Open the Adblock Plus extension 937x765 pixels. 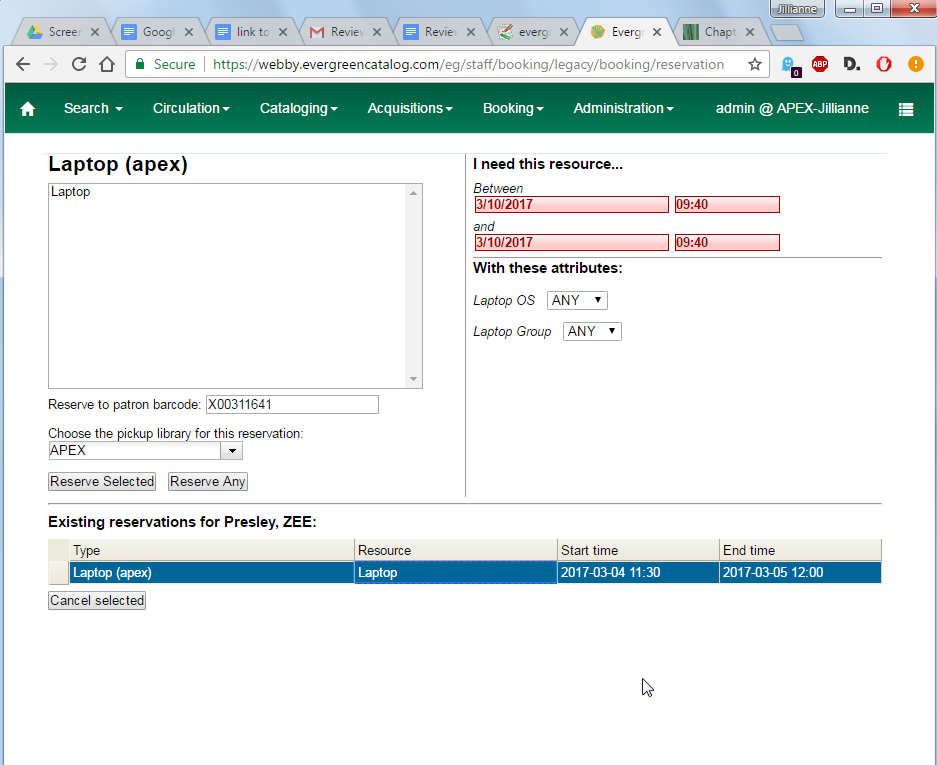coord(820,64)
